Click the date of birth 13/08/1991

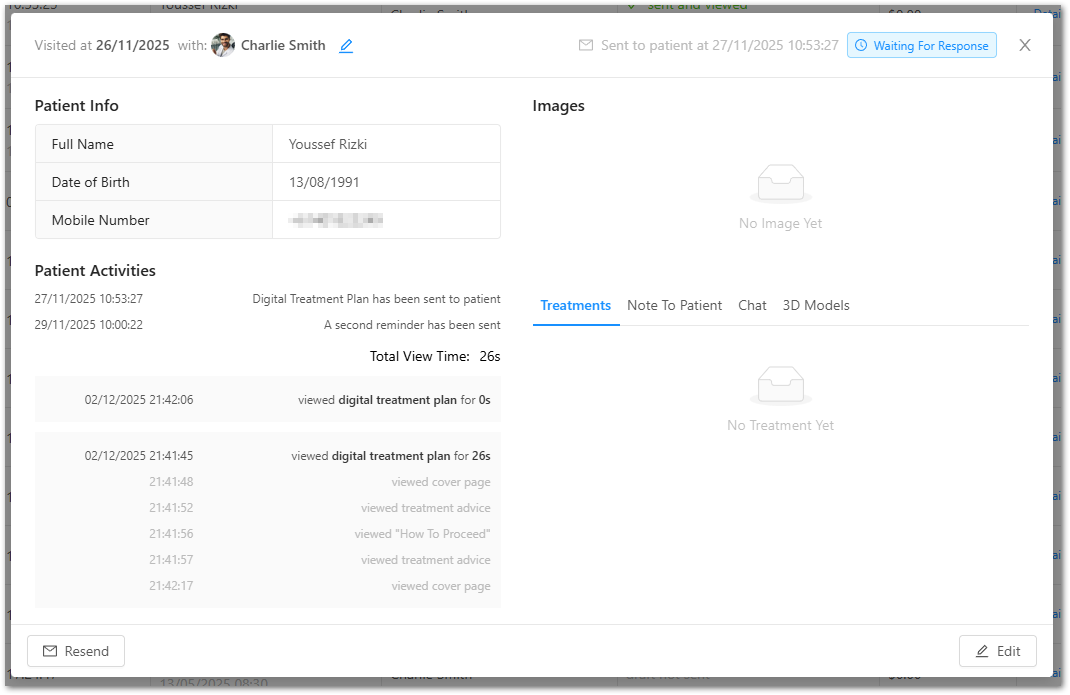(x=324, y=182)
